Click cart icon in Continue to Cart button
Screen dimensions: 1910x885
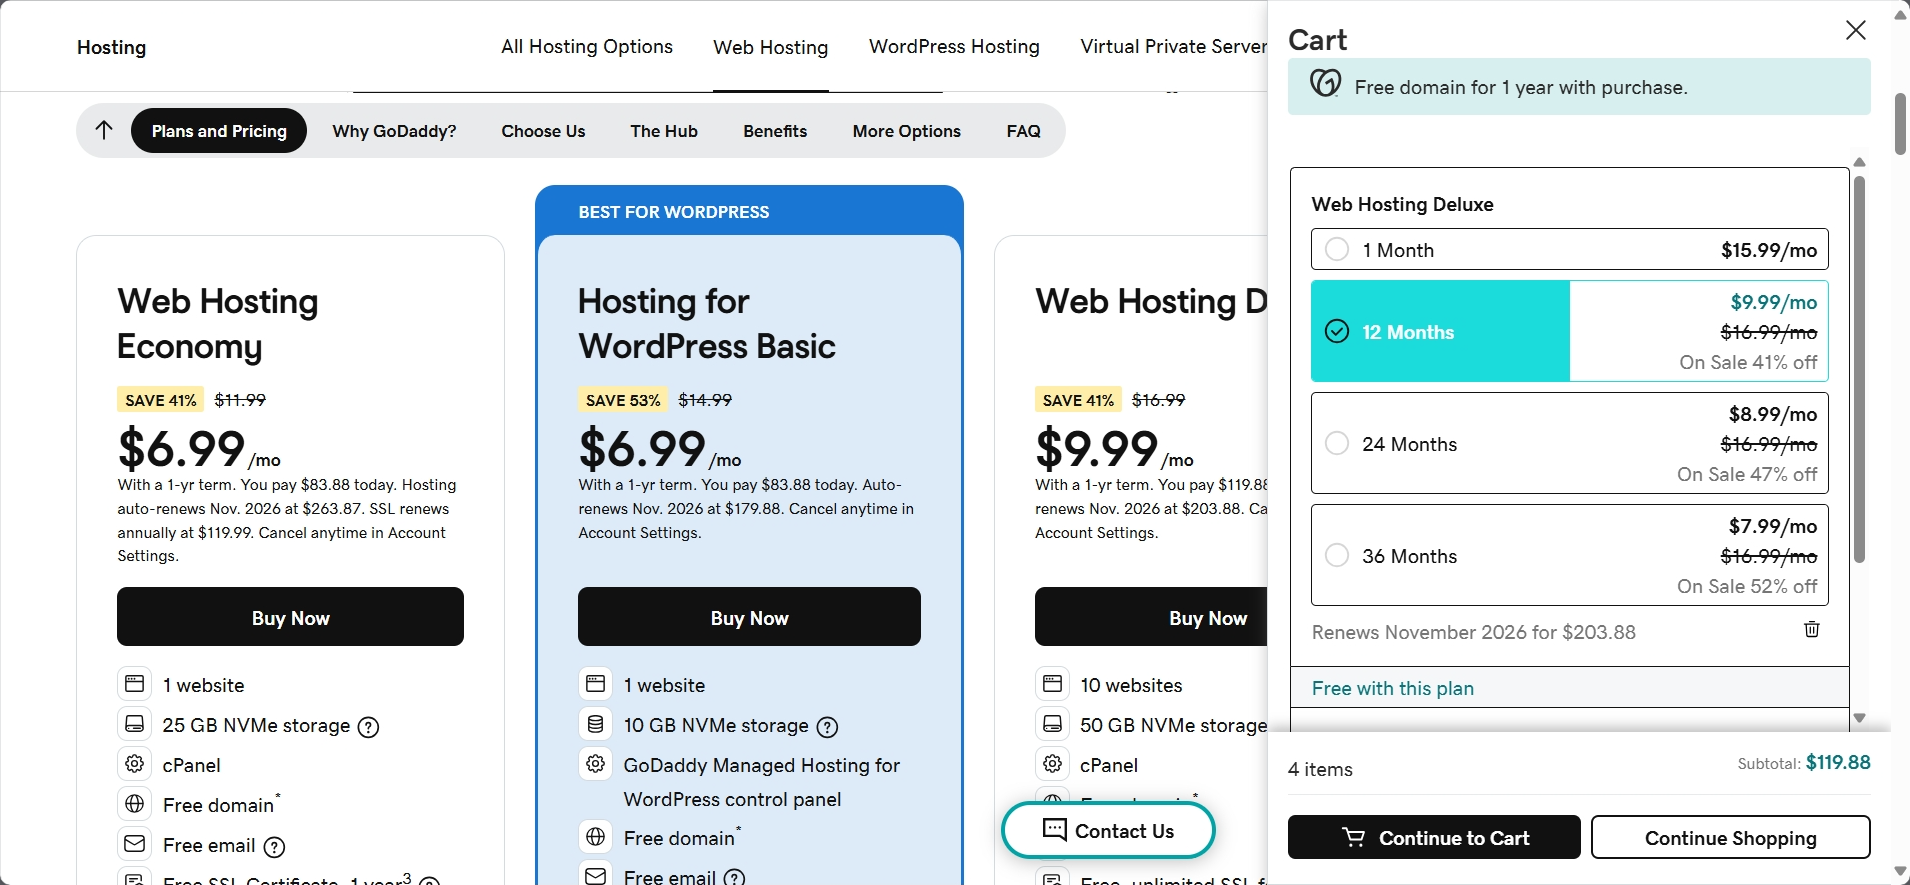pos(1353,838)
